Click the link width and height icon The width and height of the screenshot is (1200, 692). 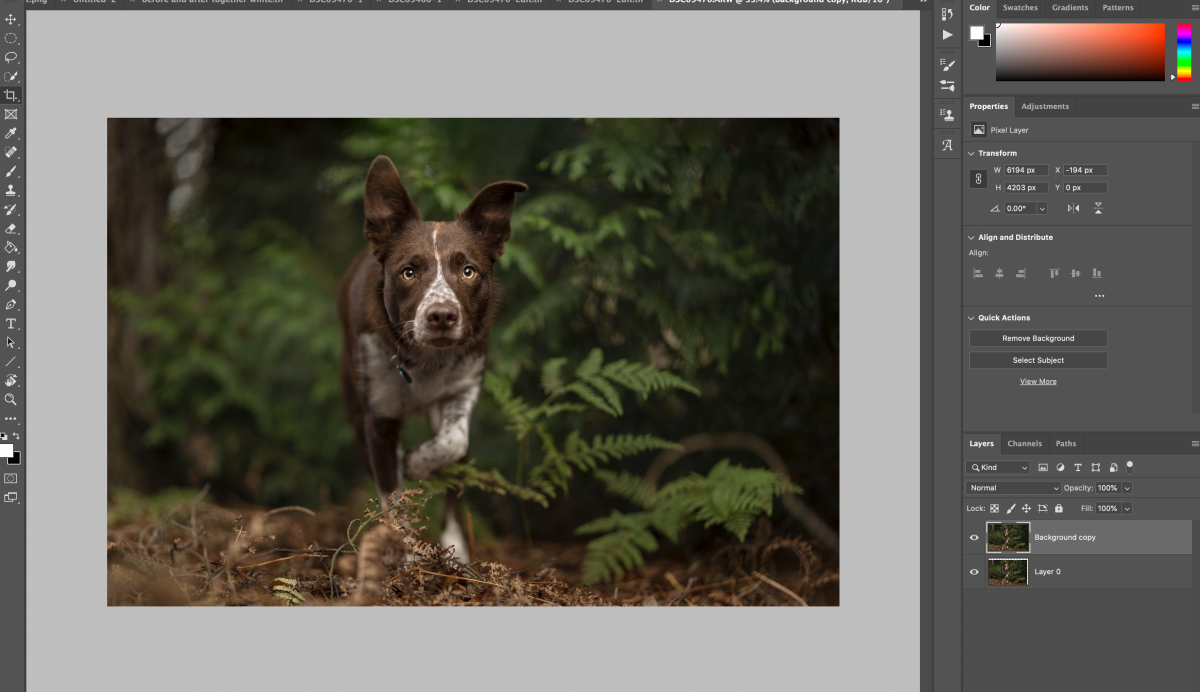[977, 178]
